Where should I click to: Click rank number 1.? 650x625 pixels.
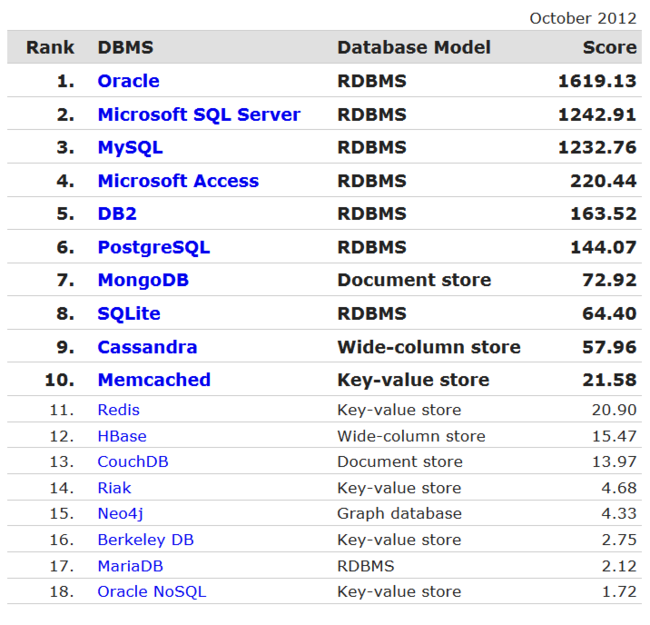point(65,81)
